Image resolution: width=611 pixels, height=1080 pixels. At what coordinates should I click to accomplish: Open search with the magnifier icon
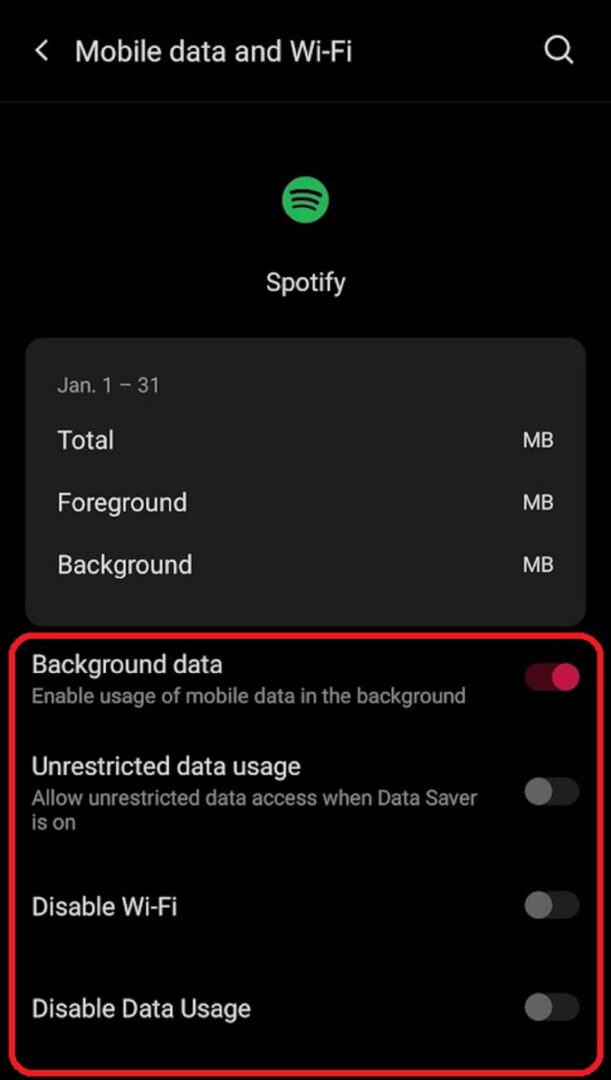tap(559, 50)
